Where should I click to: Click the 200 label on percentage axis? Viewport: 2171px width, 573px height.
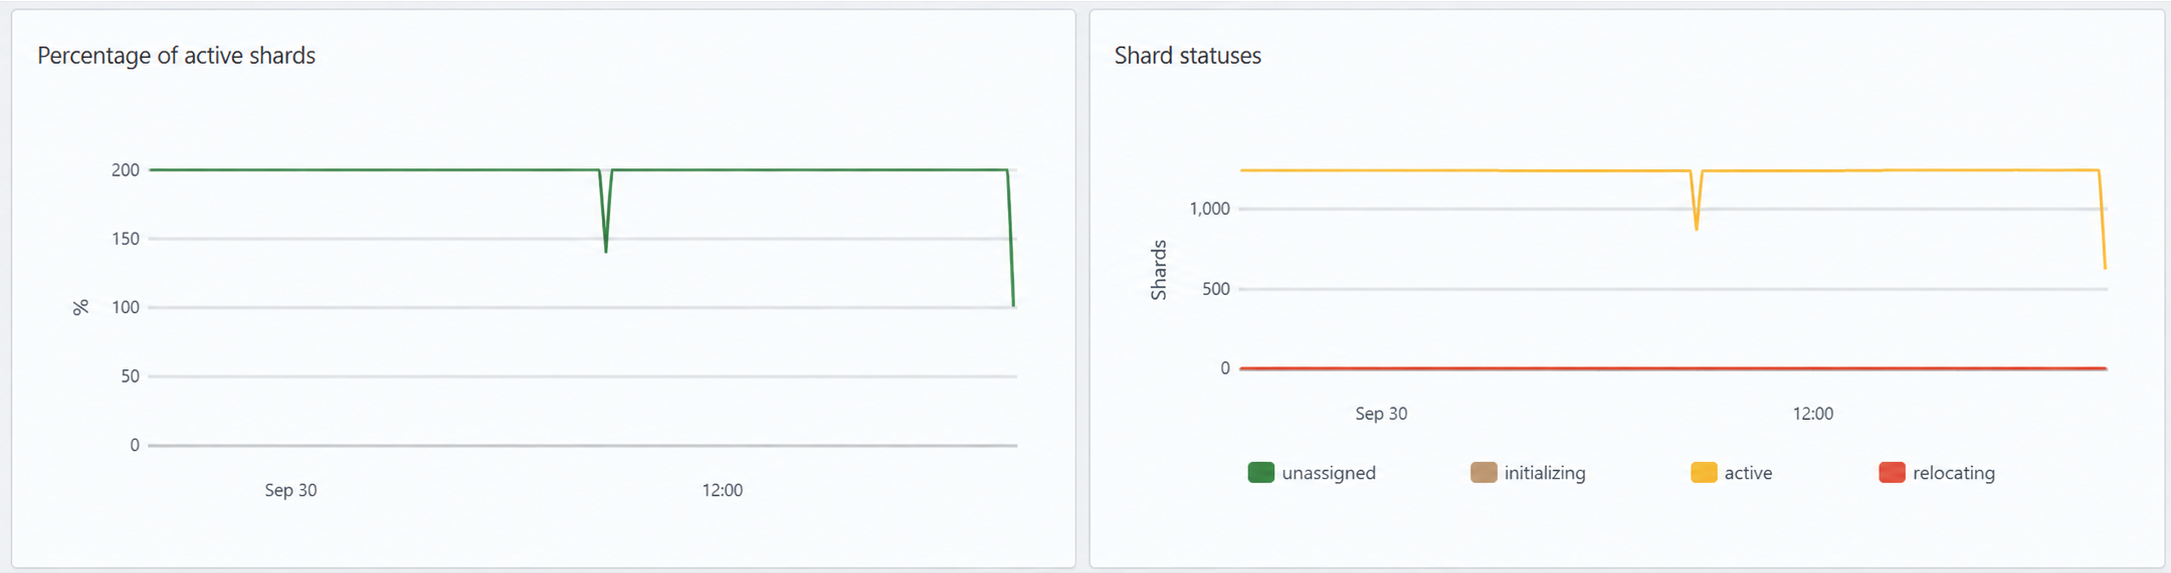pyautogui.click(x=126, y=170)
